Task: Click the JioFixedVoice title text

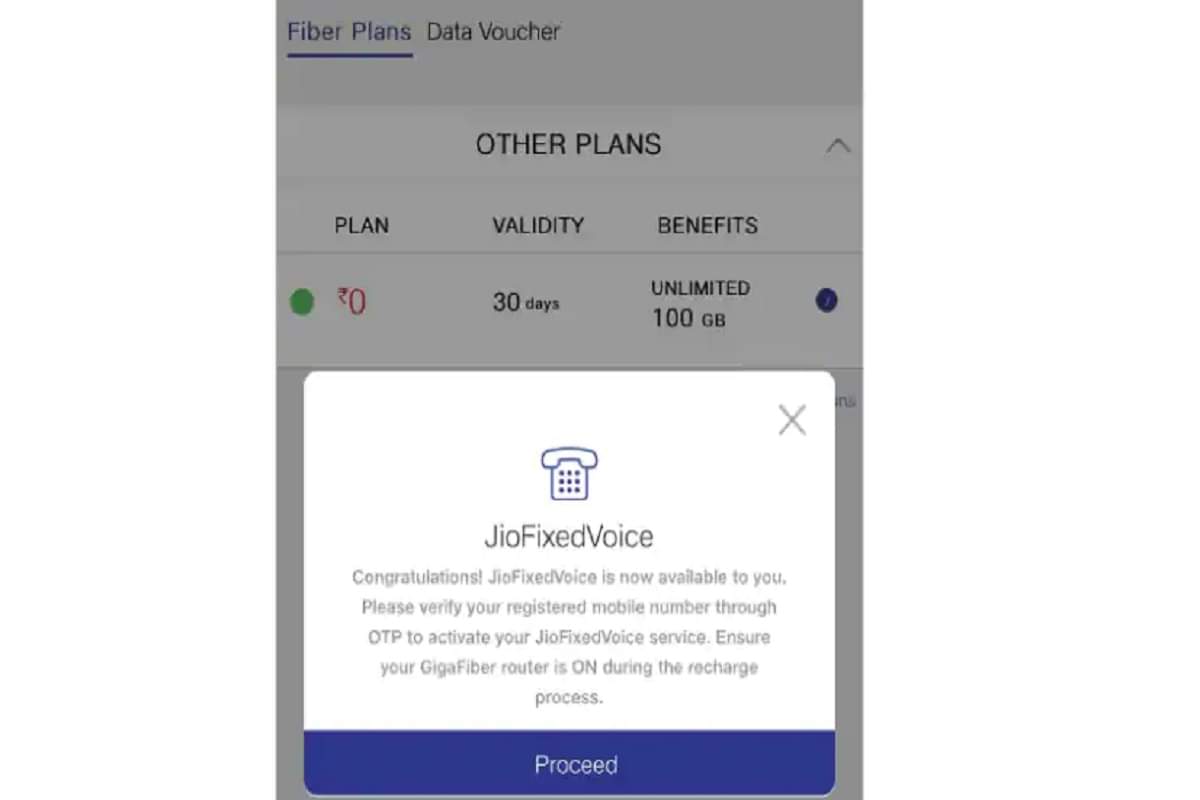Action: point(568,536)
